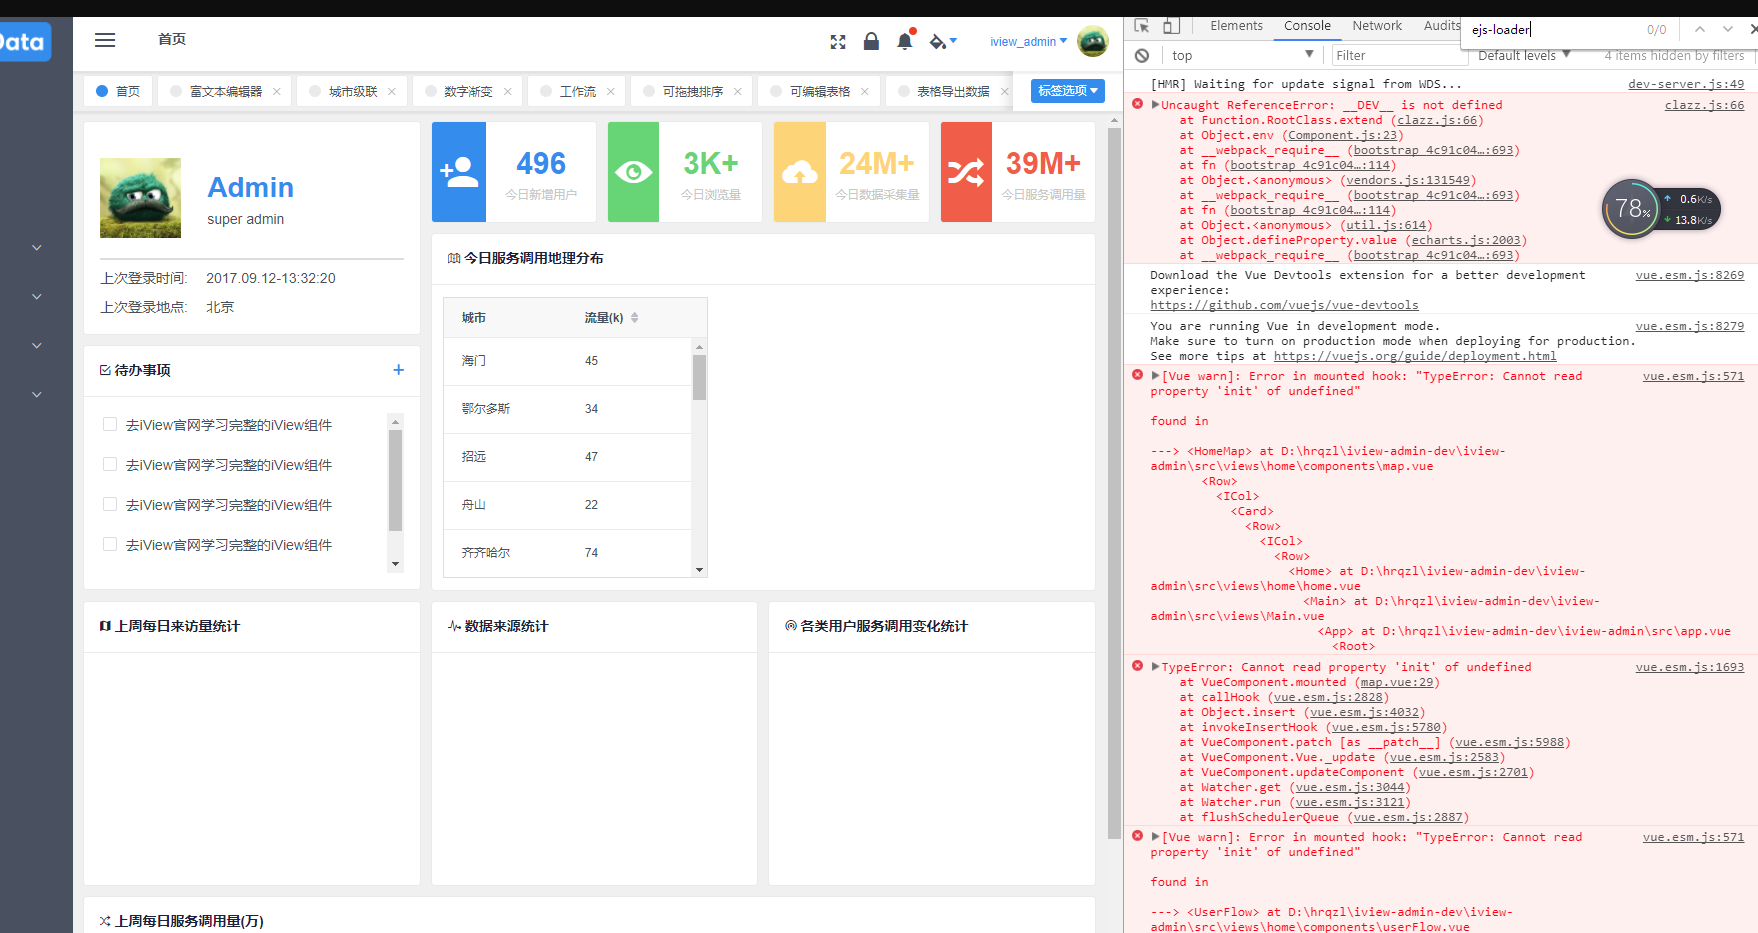Open the 标签选项 dropdown button
The height and width of the screenshot is (933, 1758).
(x=1068, y=91)
